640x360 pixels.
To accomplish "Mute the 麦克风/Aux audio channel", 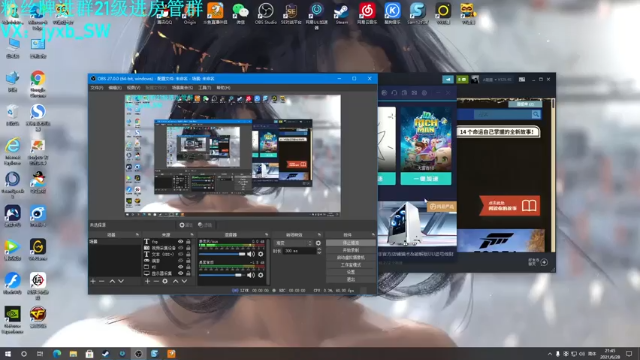I will [x=251, y=254].
